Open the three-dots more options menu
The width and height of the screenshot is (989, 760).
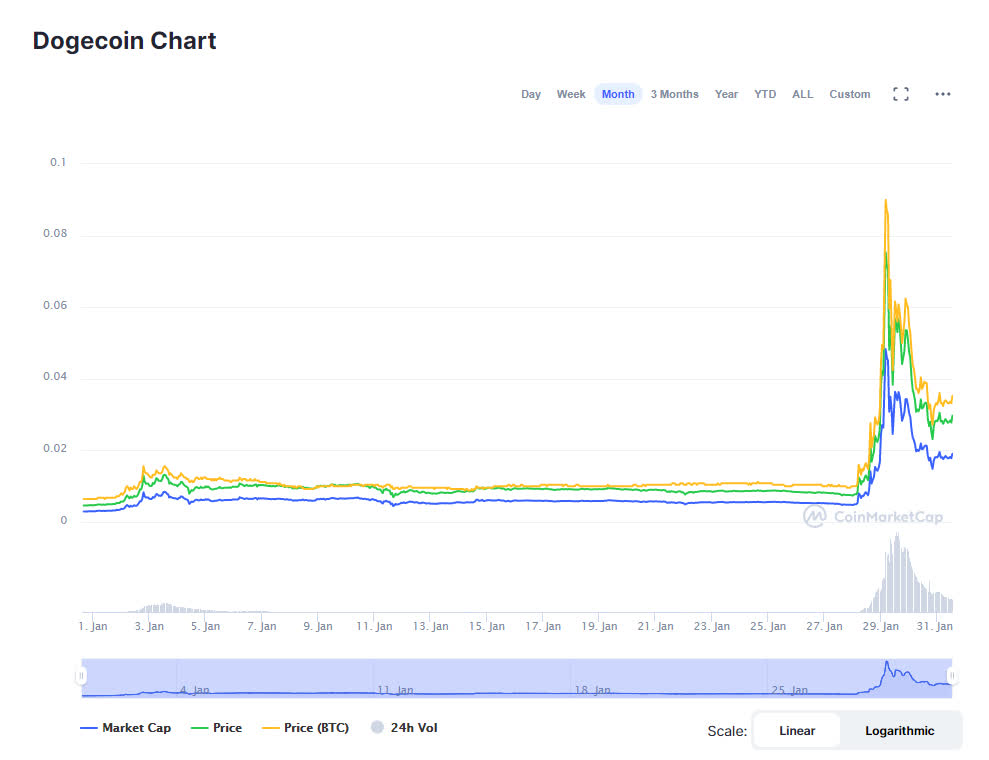click(x=942, y=94)
